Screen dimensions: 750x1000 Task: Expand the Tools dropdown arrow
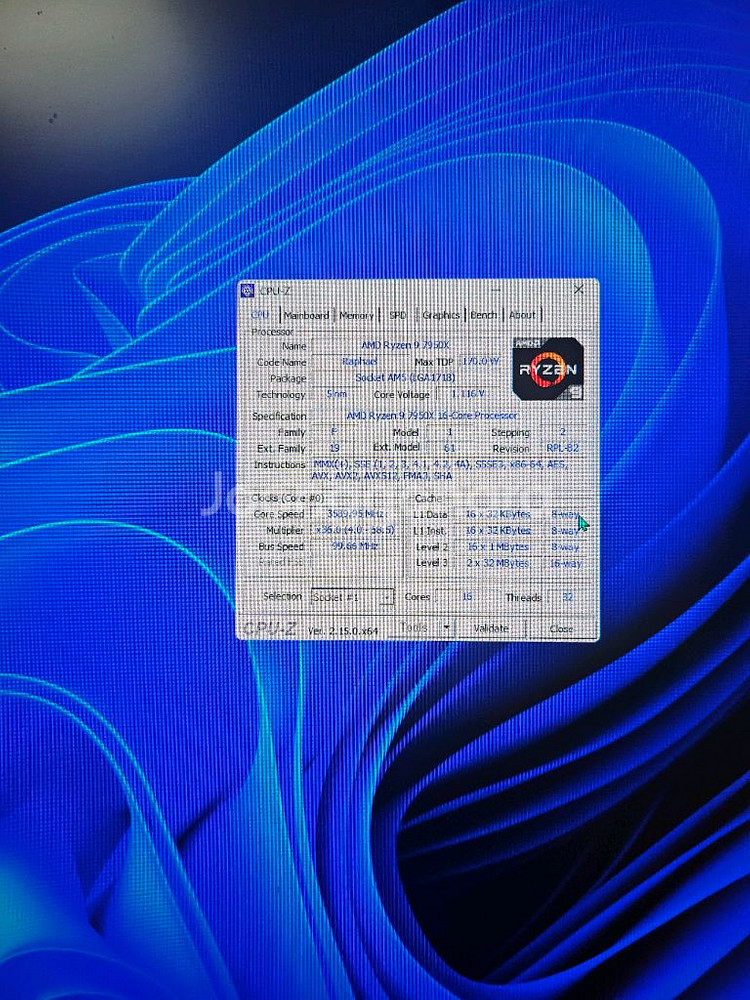click(x=446, y=628)
